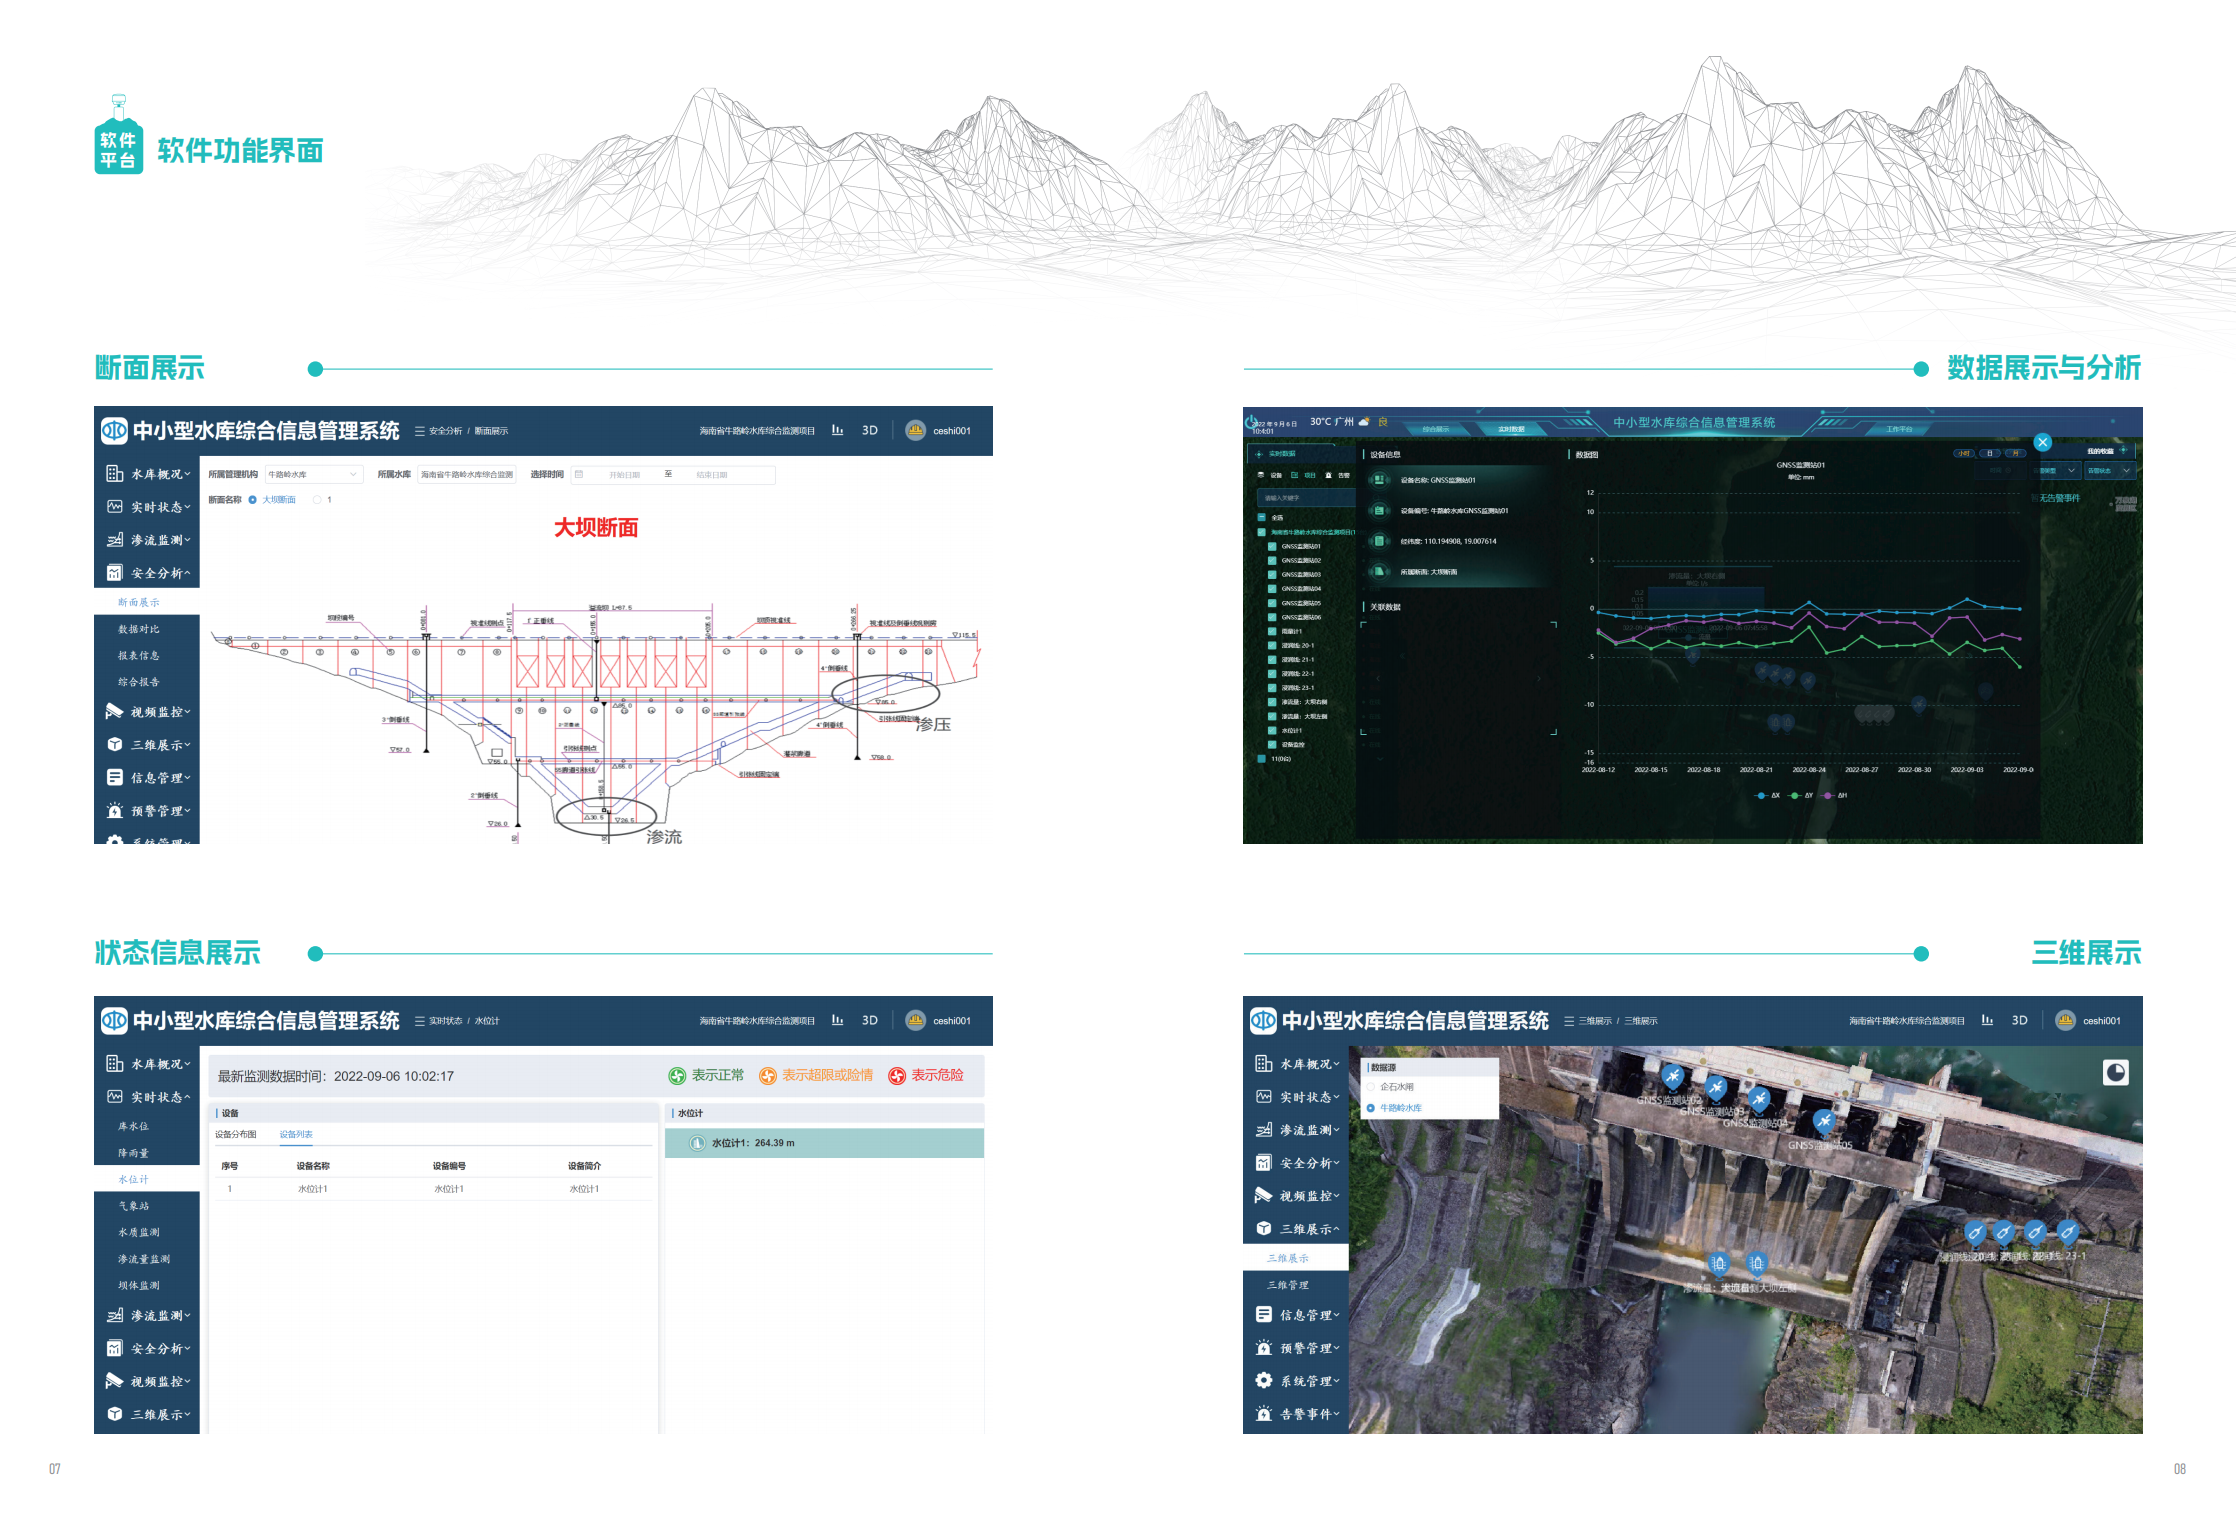The height and width of the screenshot is (1528, 2236).
Task: Open the 所属管理机构 dropdown showing 牛路岭水库
Action: click(x=312, y=475)
